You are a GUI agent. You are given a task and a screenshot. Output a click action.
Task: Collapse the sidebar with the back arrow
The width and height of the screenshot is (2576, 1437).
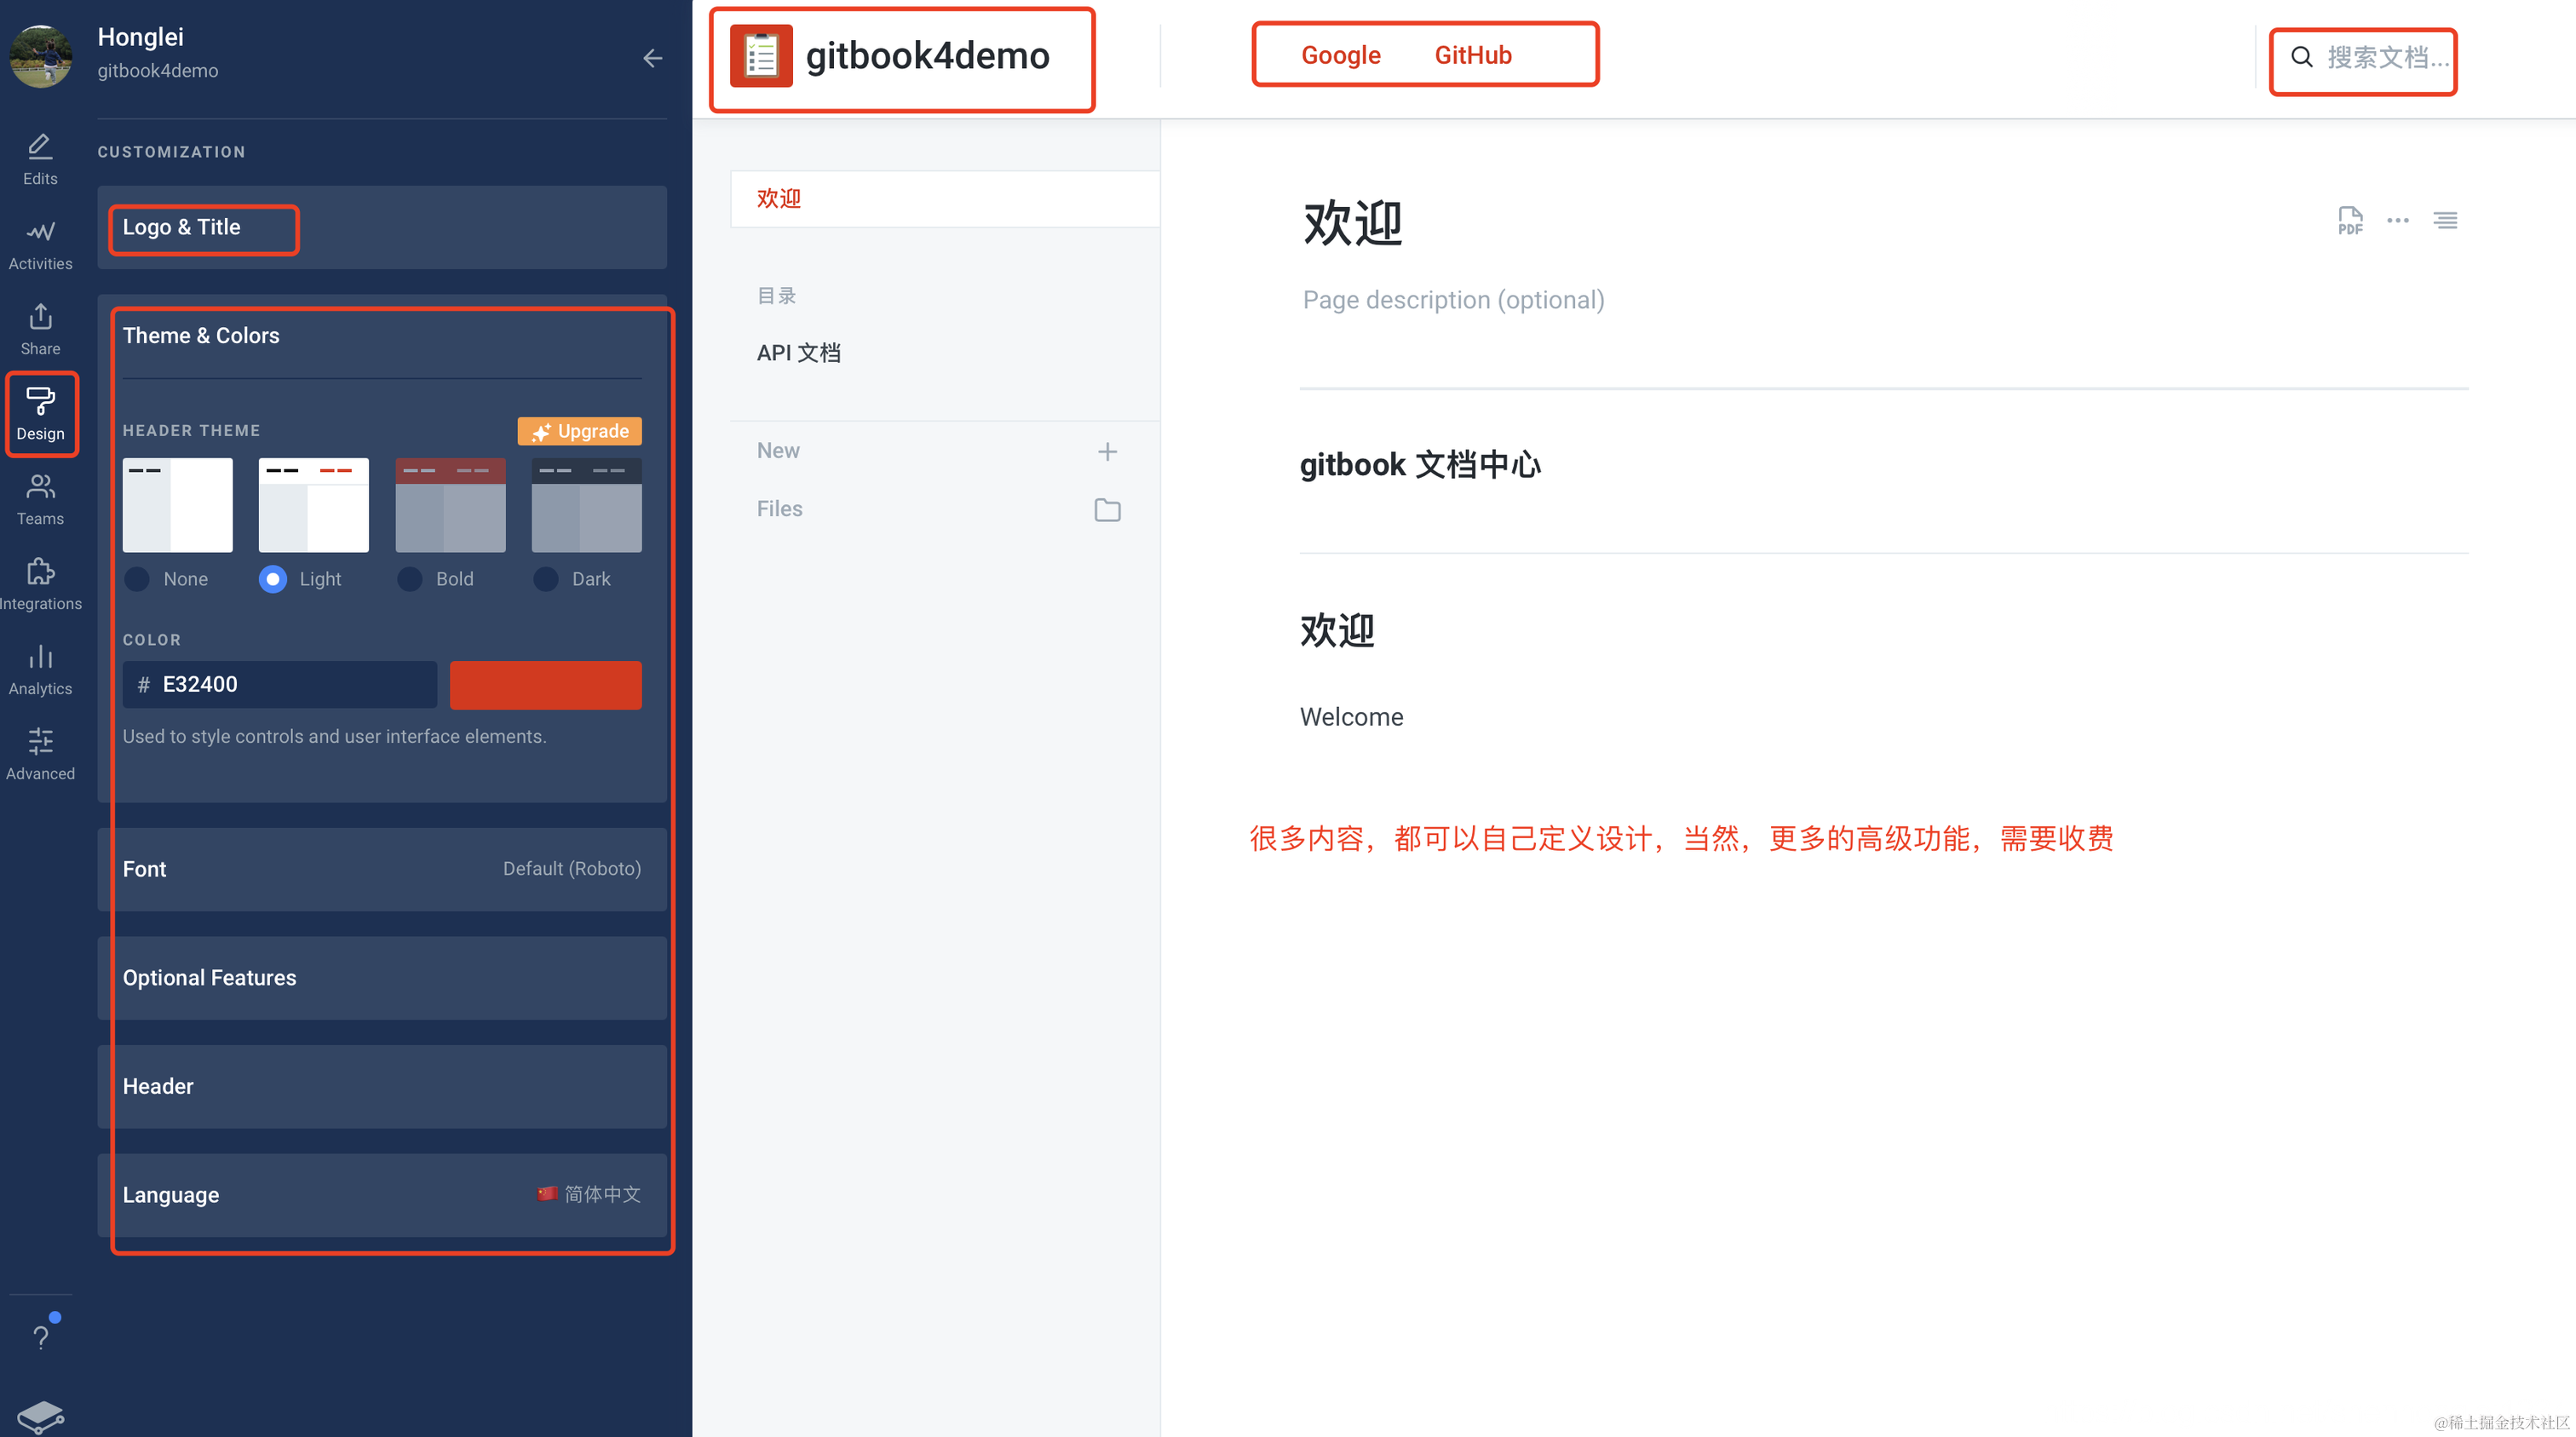pyautogui.click(x=653, y=58)
